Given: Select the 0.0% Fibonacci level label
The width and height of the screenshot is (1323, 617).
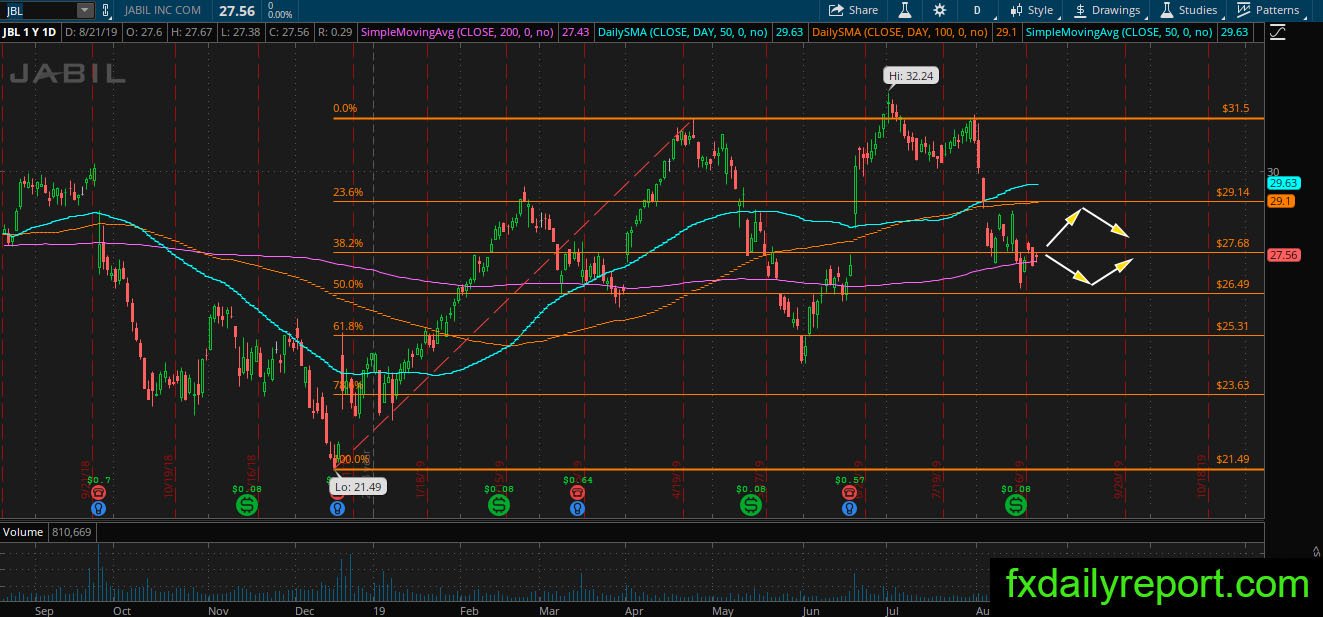Looking at the screenshot, I should point(345,108).
